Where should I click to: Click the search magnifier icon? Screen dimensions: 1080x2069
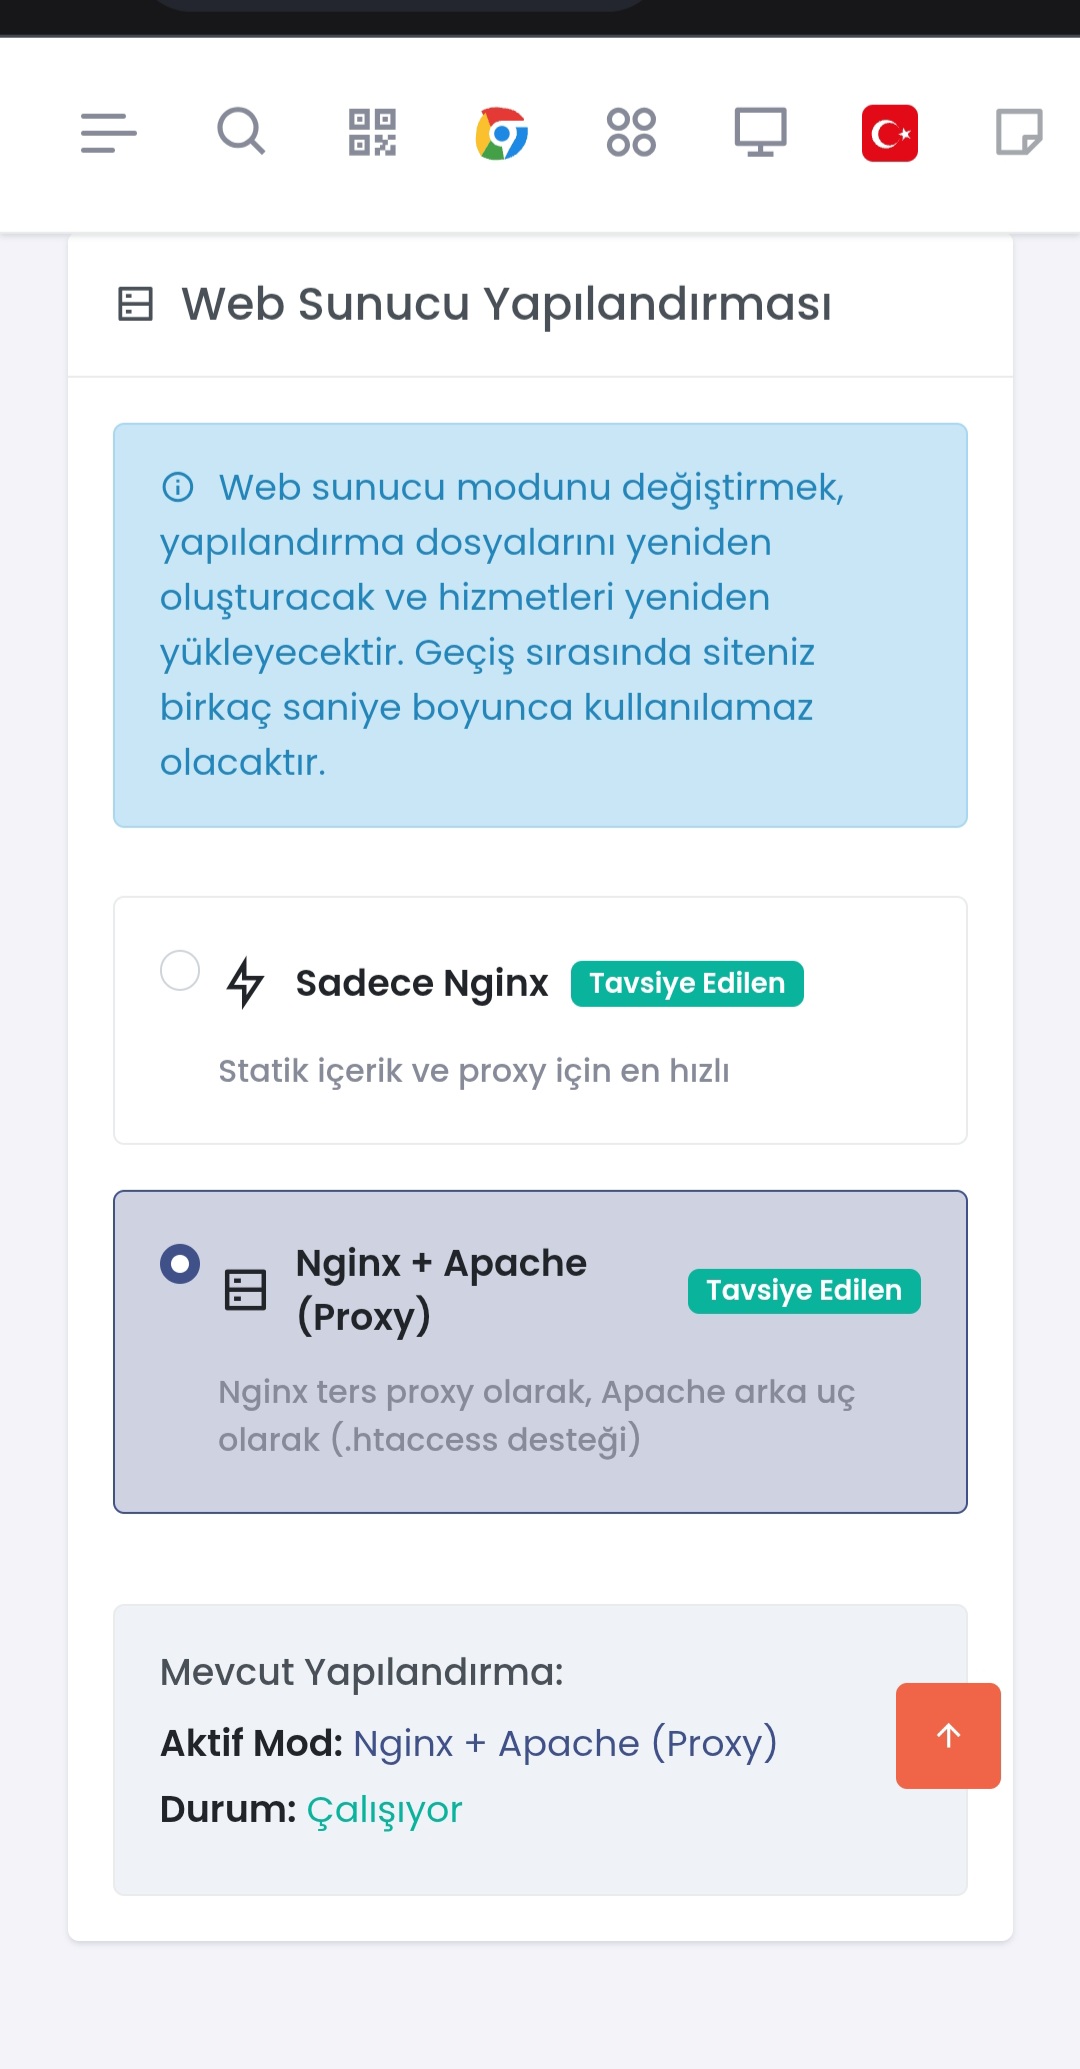[241, 132]
